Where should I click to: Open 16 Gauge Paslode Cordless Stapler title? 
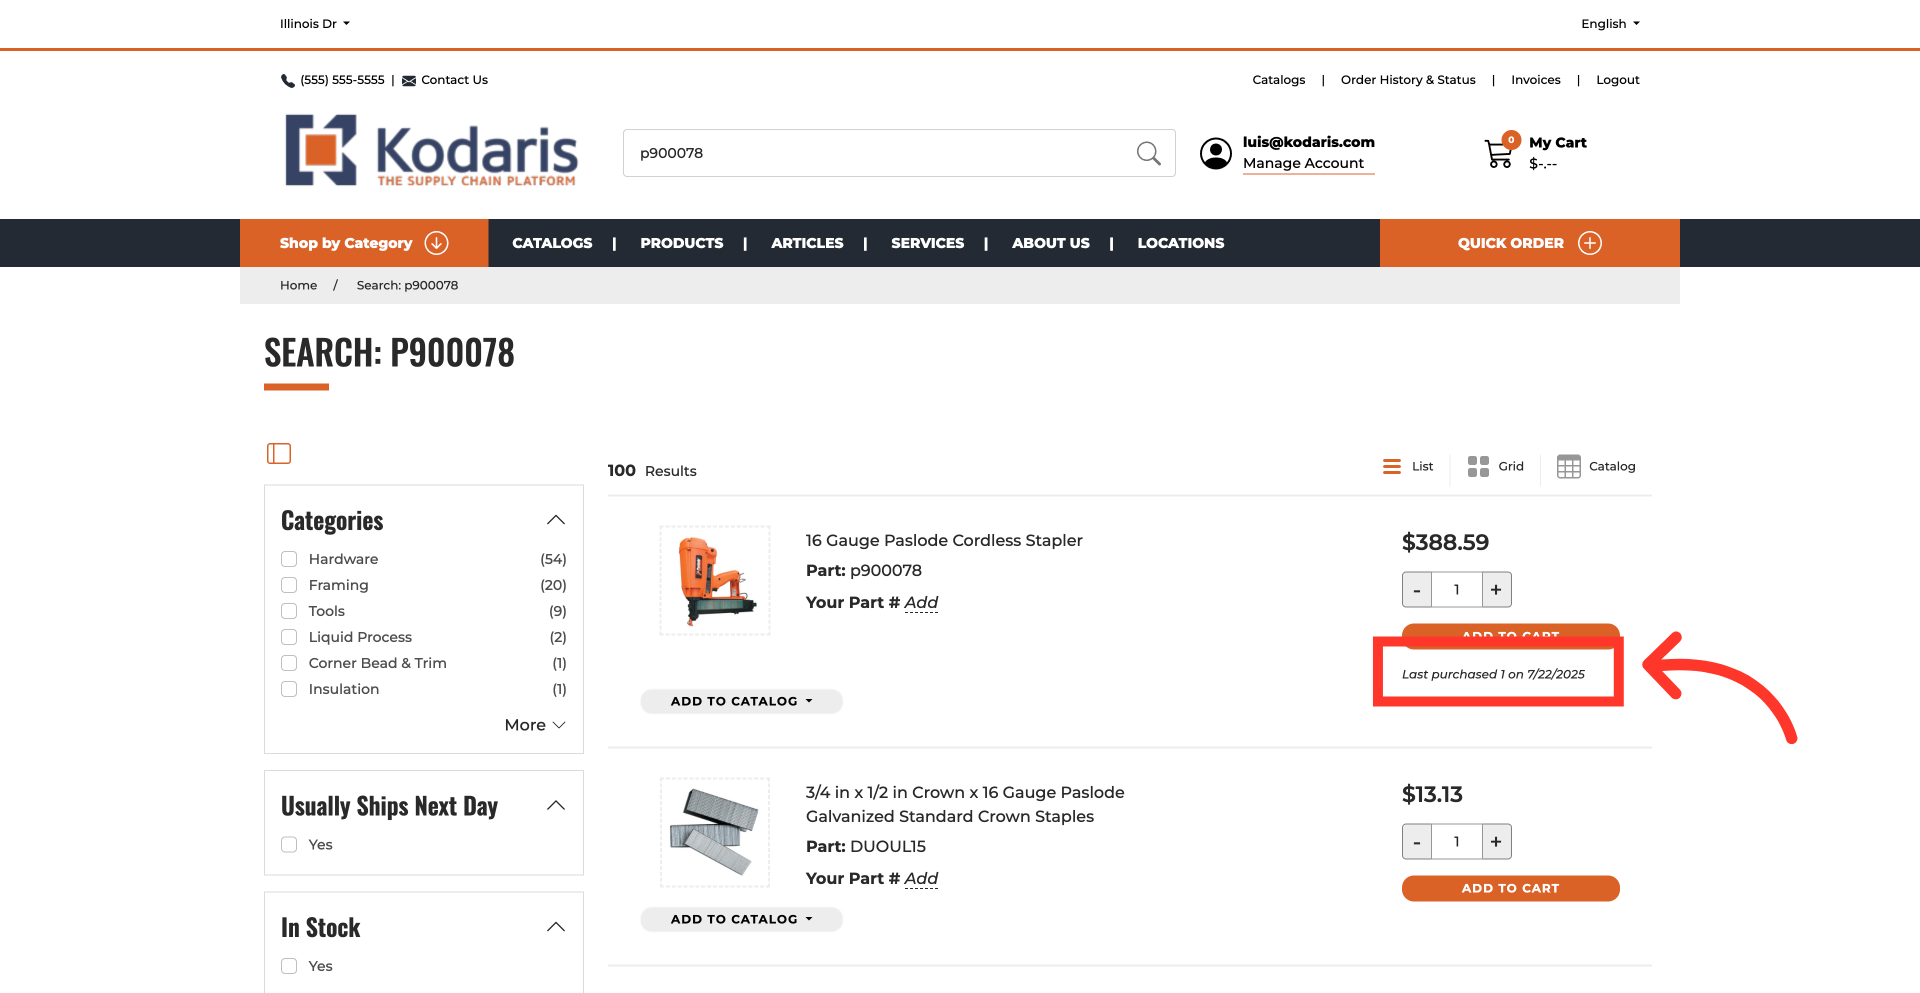pos(944,541)
